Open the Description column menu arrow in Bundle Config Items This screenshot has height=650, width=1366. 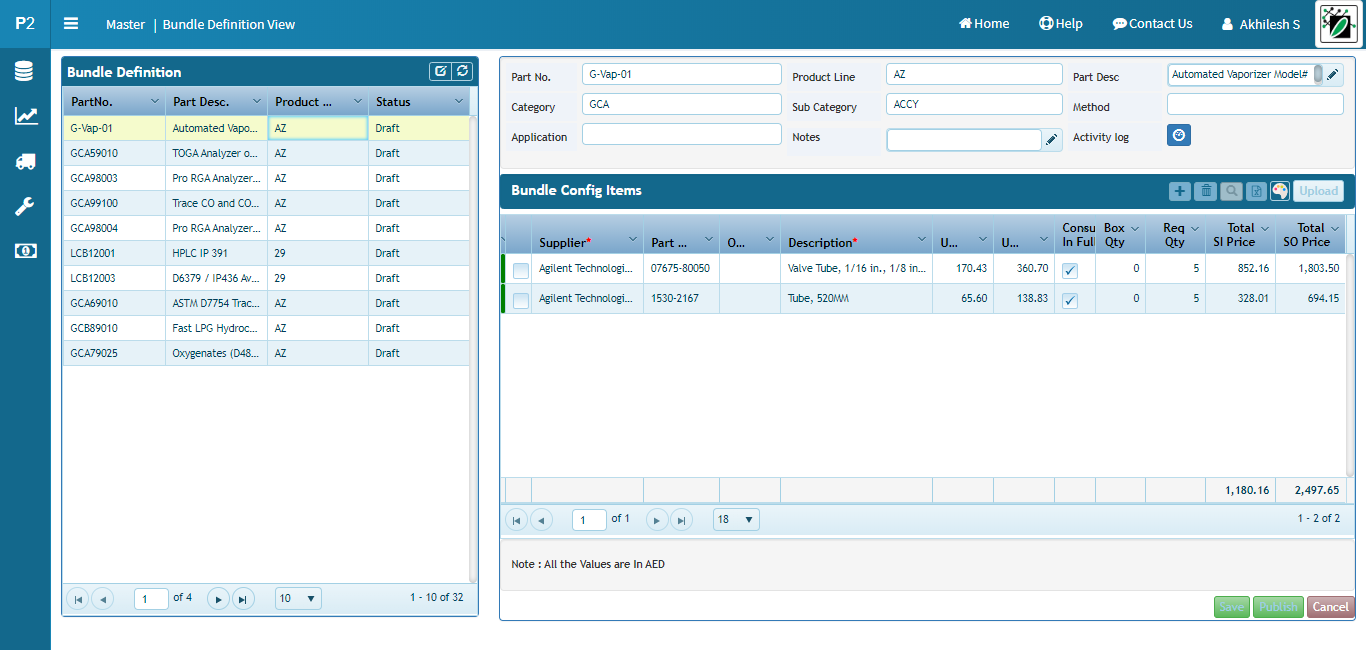point(921,240)
